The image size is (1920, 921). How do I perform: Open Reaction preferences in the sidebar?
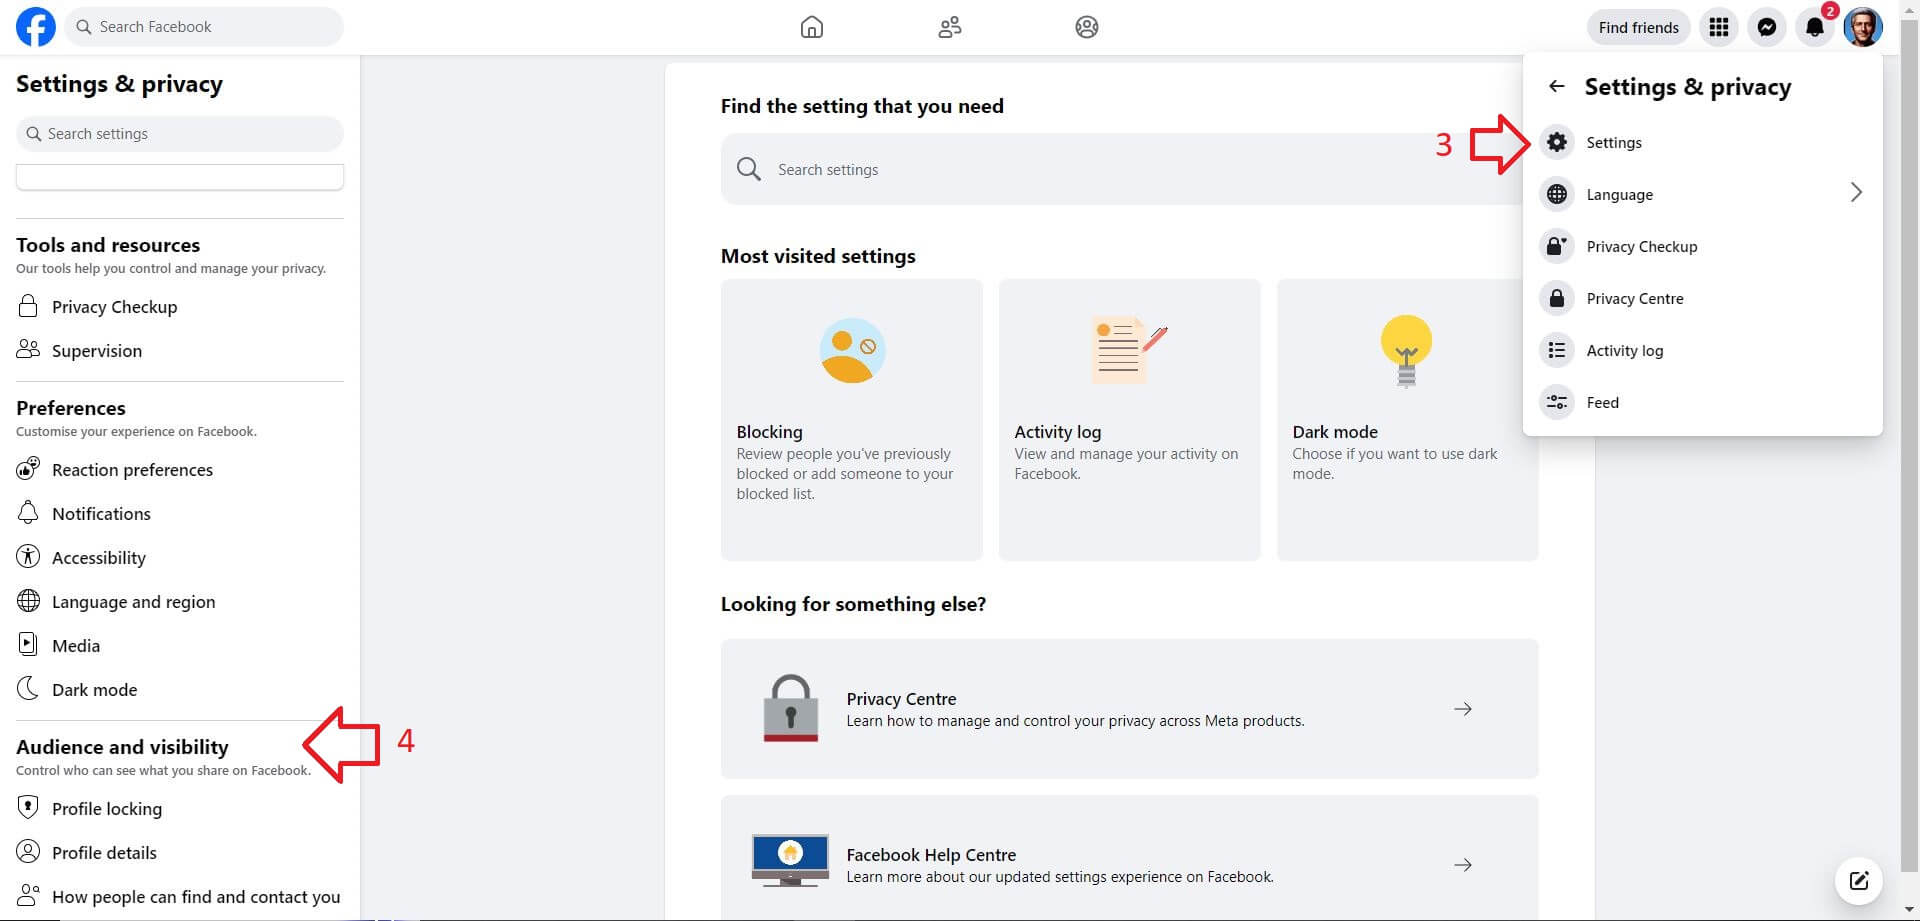click(132, 469)
